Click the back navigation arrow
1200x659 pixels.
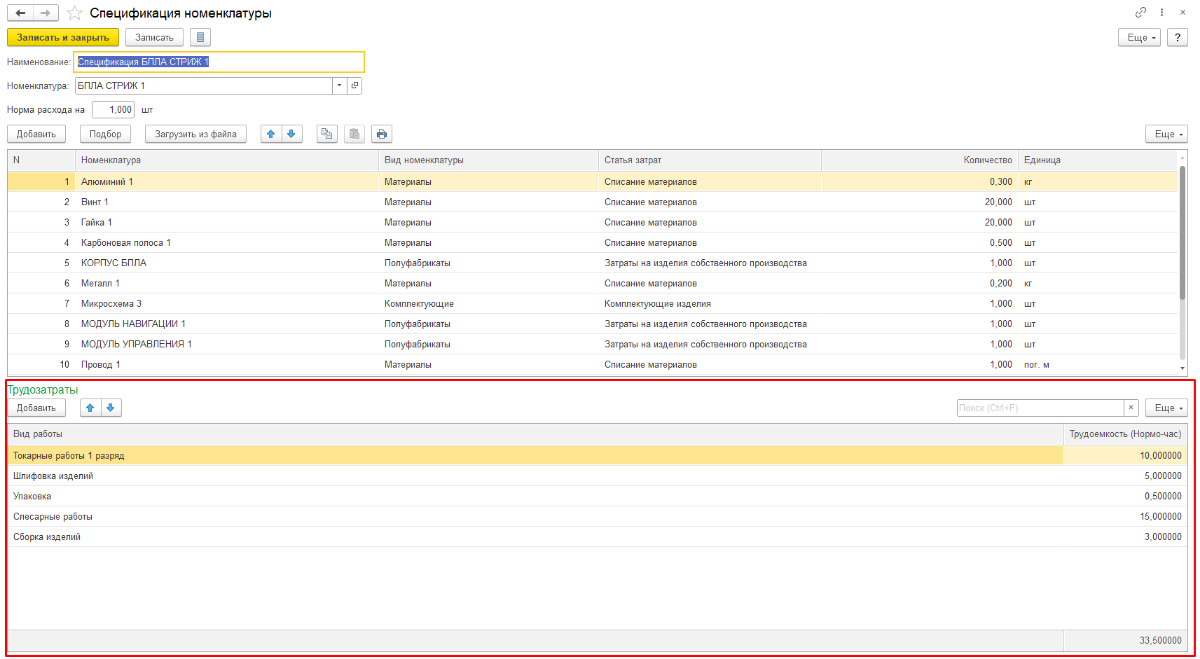click(19, 14)
